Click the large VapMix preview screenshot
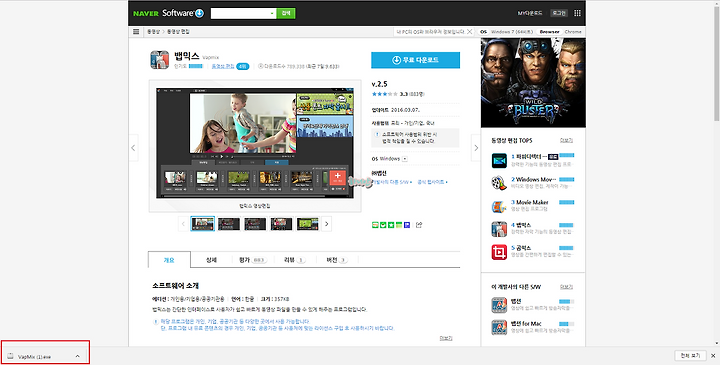This screenshot has height=365, width=720. click(x=255, y=143)
